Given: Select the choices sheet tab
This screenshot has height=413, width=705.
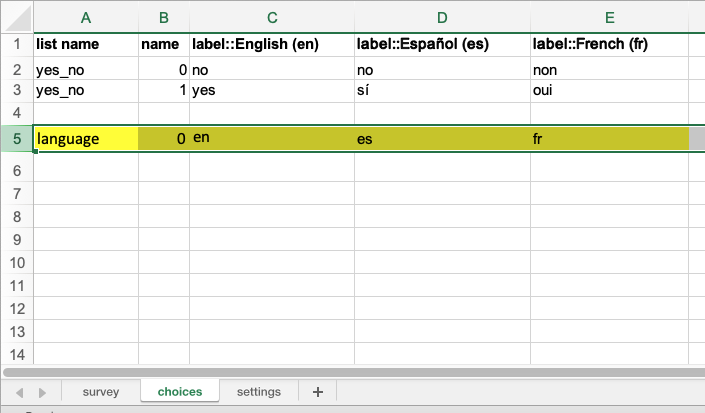Looking at the screenshot, I should pyautogui.click(x=180, y=391).
